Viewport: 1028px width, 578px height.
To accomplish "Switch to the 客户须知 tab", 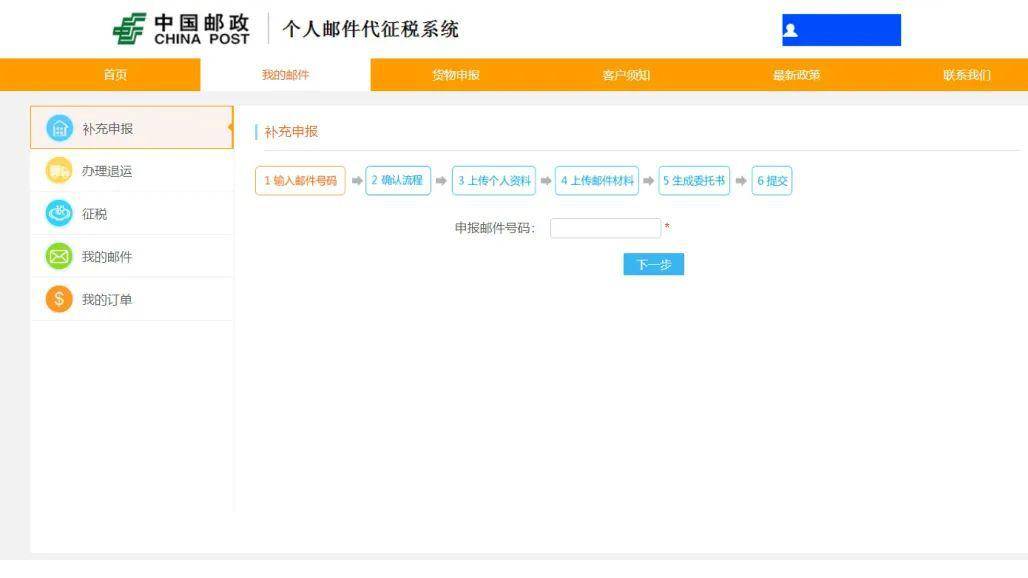I will pos(626,75).
